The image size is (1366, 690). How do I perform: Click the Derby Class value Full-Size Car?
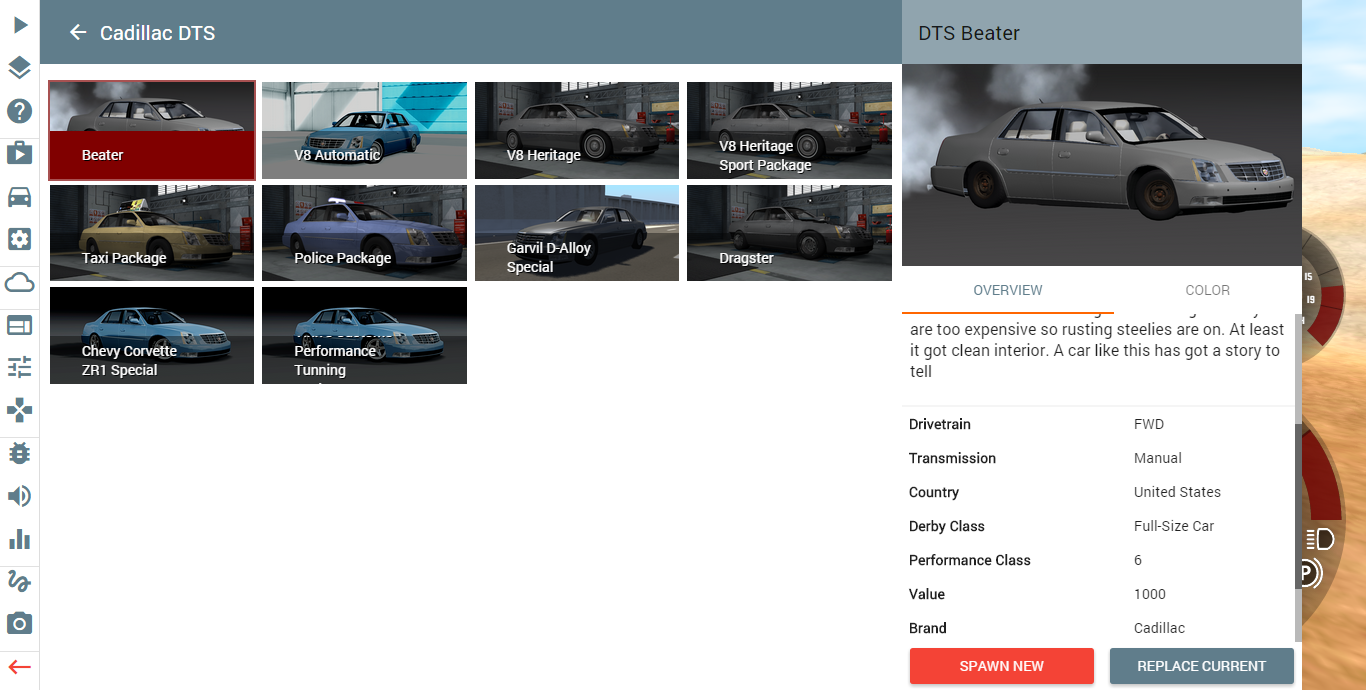pos(1174,526)
